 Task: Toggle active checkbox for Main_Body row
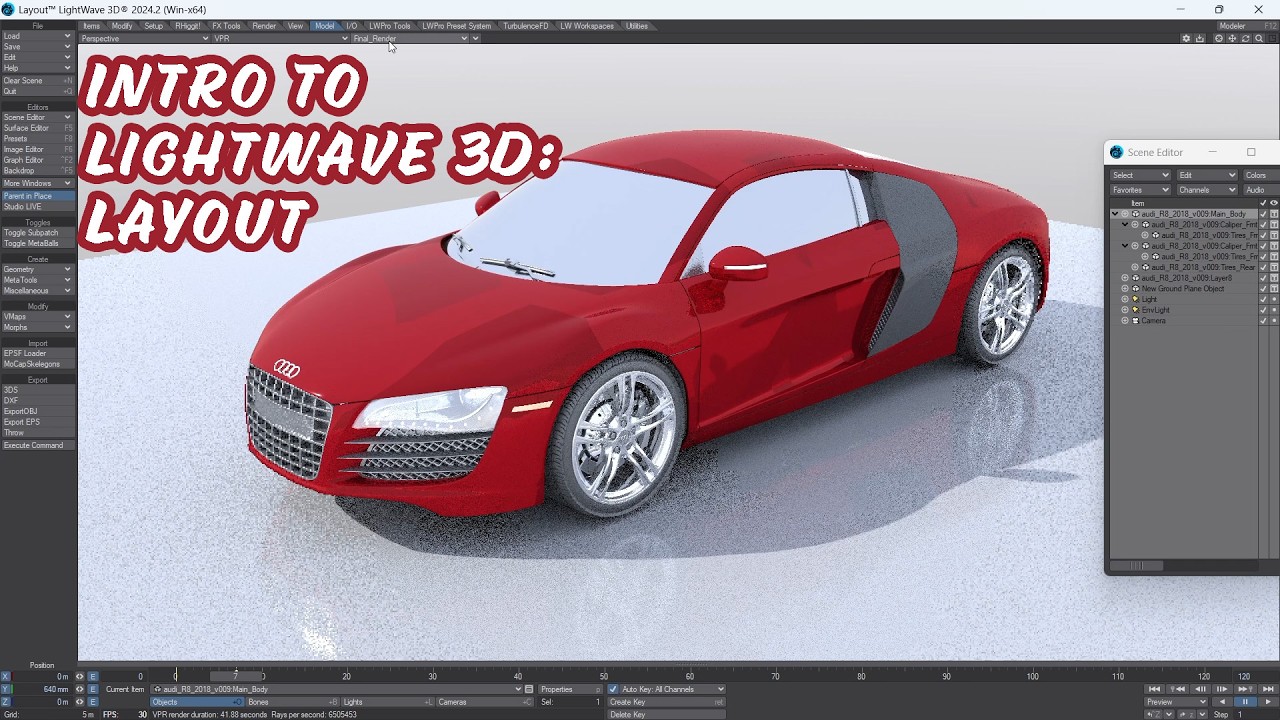tap(1263, 214)
